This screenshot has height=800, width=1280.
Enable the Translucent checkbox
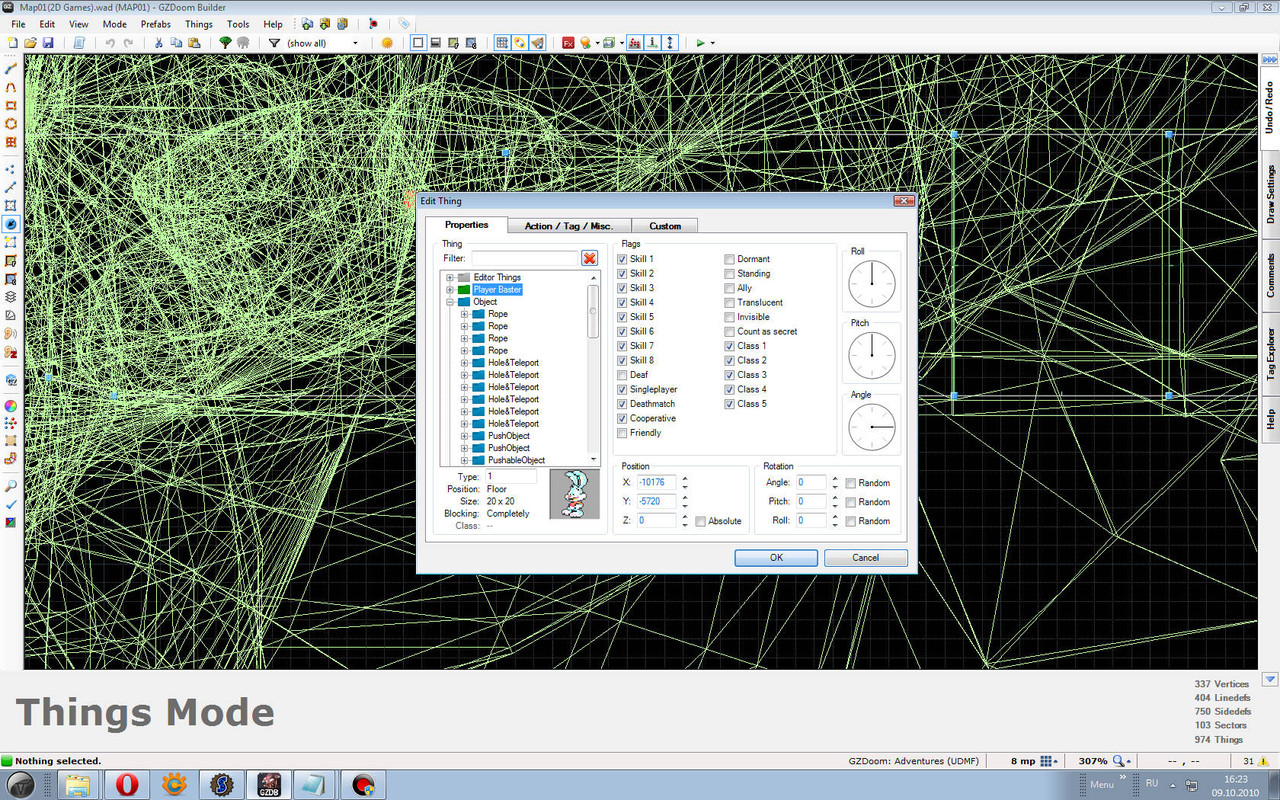coord(729,302)
